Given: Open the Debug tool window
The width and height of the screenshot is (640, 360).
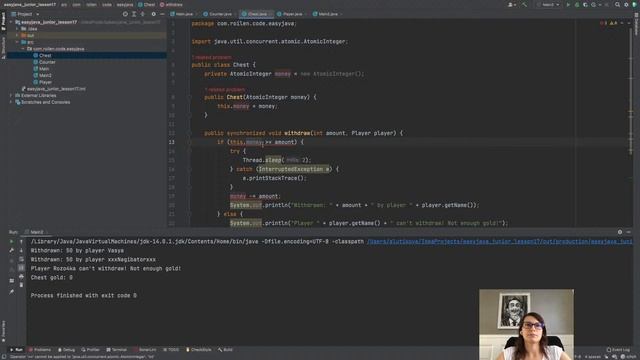Looking at the screenshot, I should point(66,350).
